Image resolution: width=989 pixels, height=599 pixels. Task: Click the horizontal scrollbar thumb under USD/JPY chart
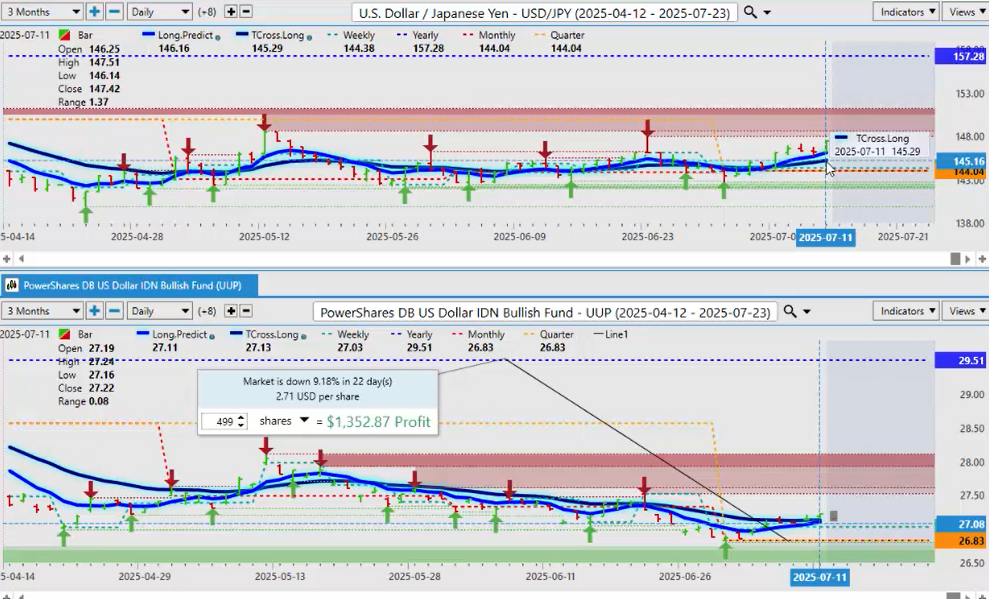(x=955, y=258)
